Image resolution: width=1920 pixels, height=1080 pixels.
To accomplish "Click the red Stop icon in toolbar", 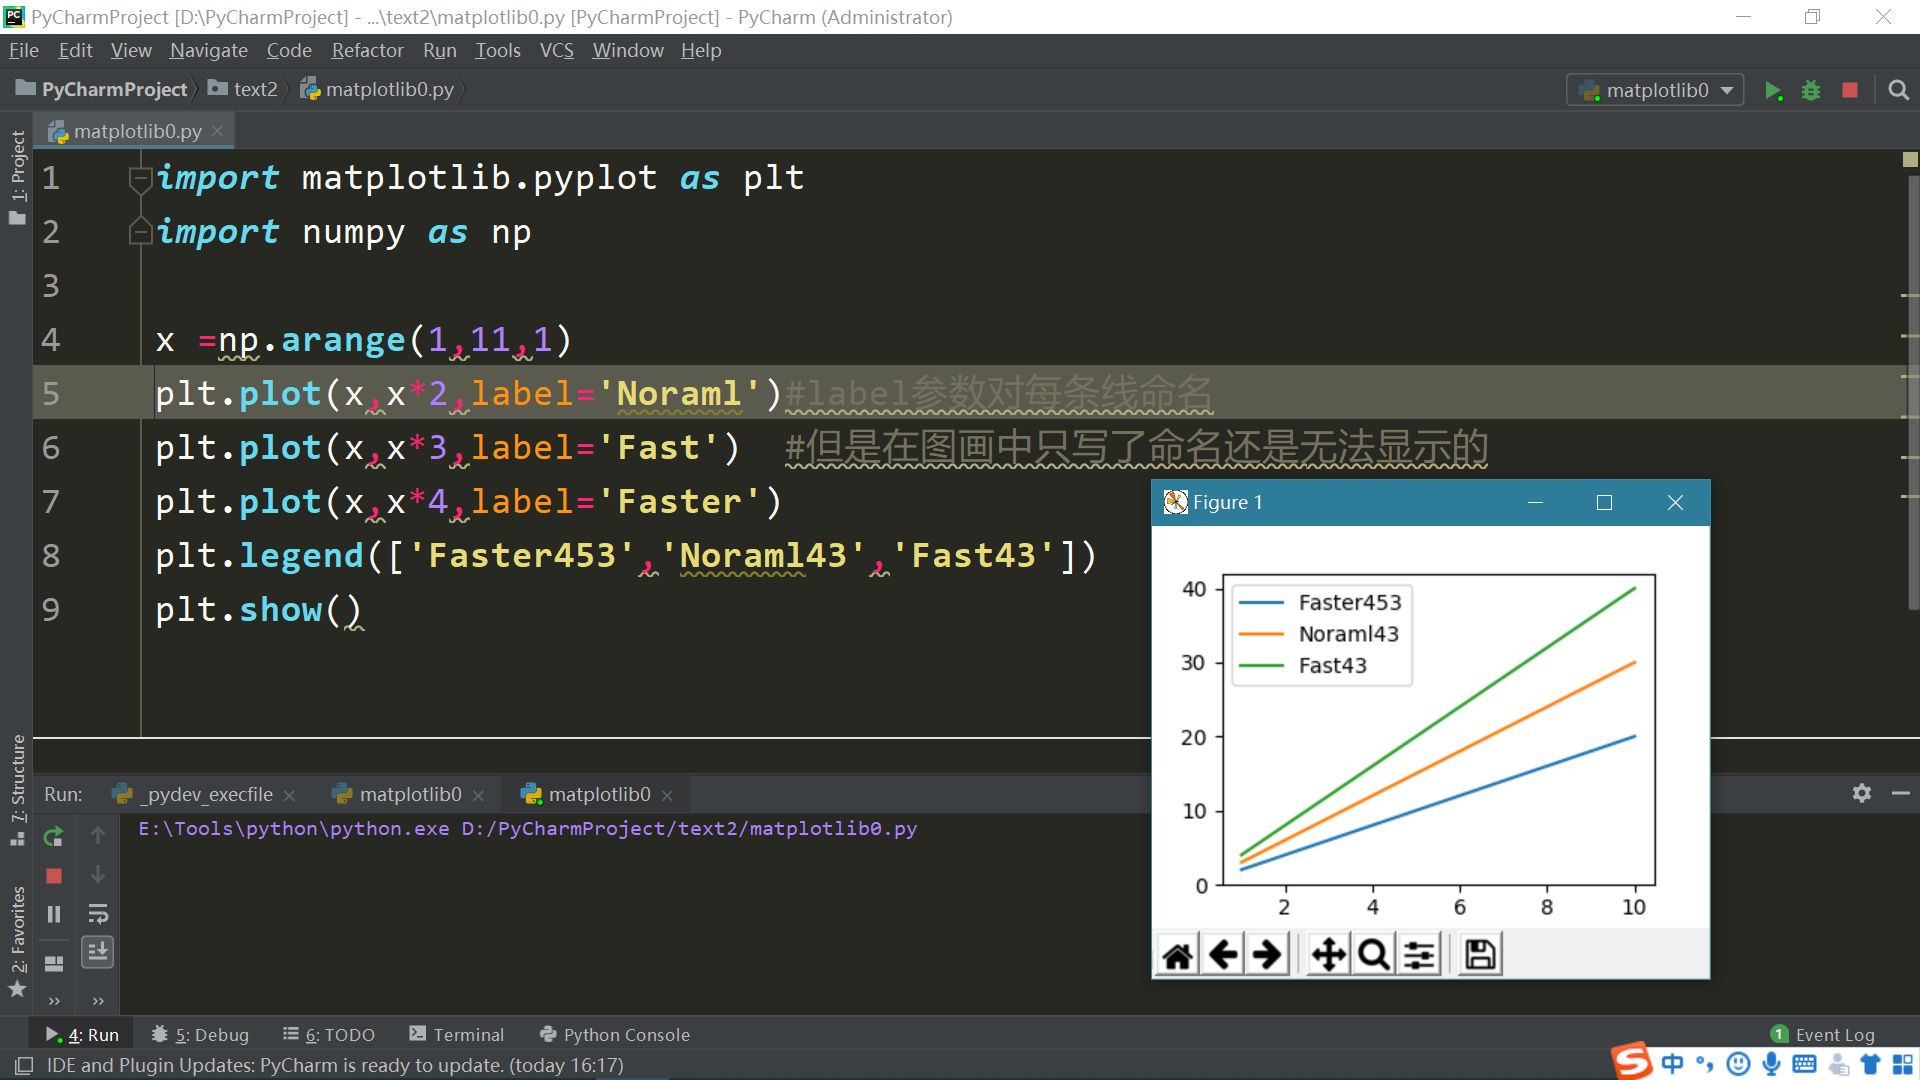I will pos(1850,91).
